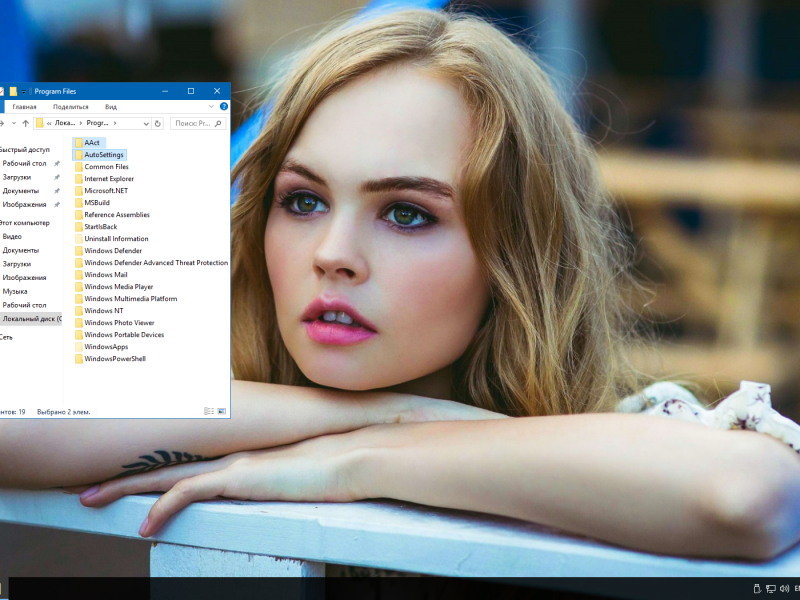
Task: Select the AAct folder
Action: (92, 142)
